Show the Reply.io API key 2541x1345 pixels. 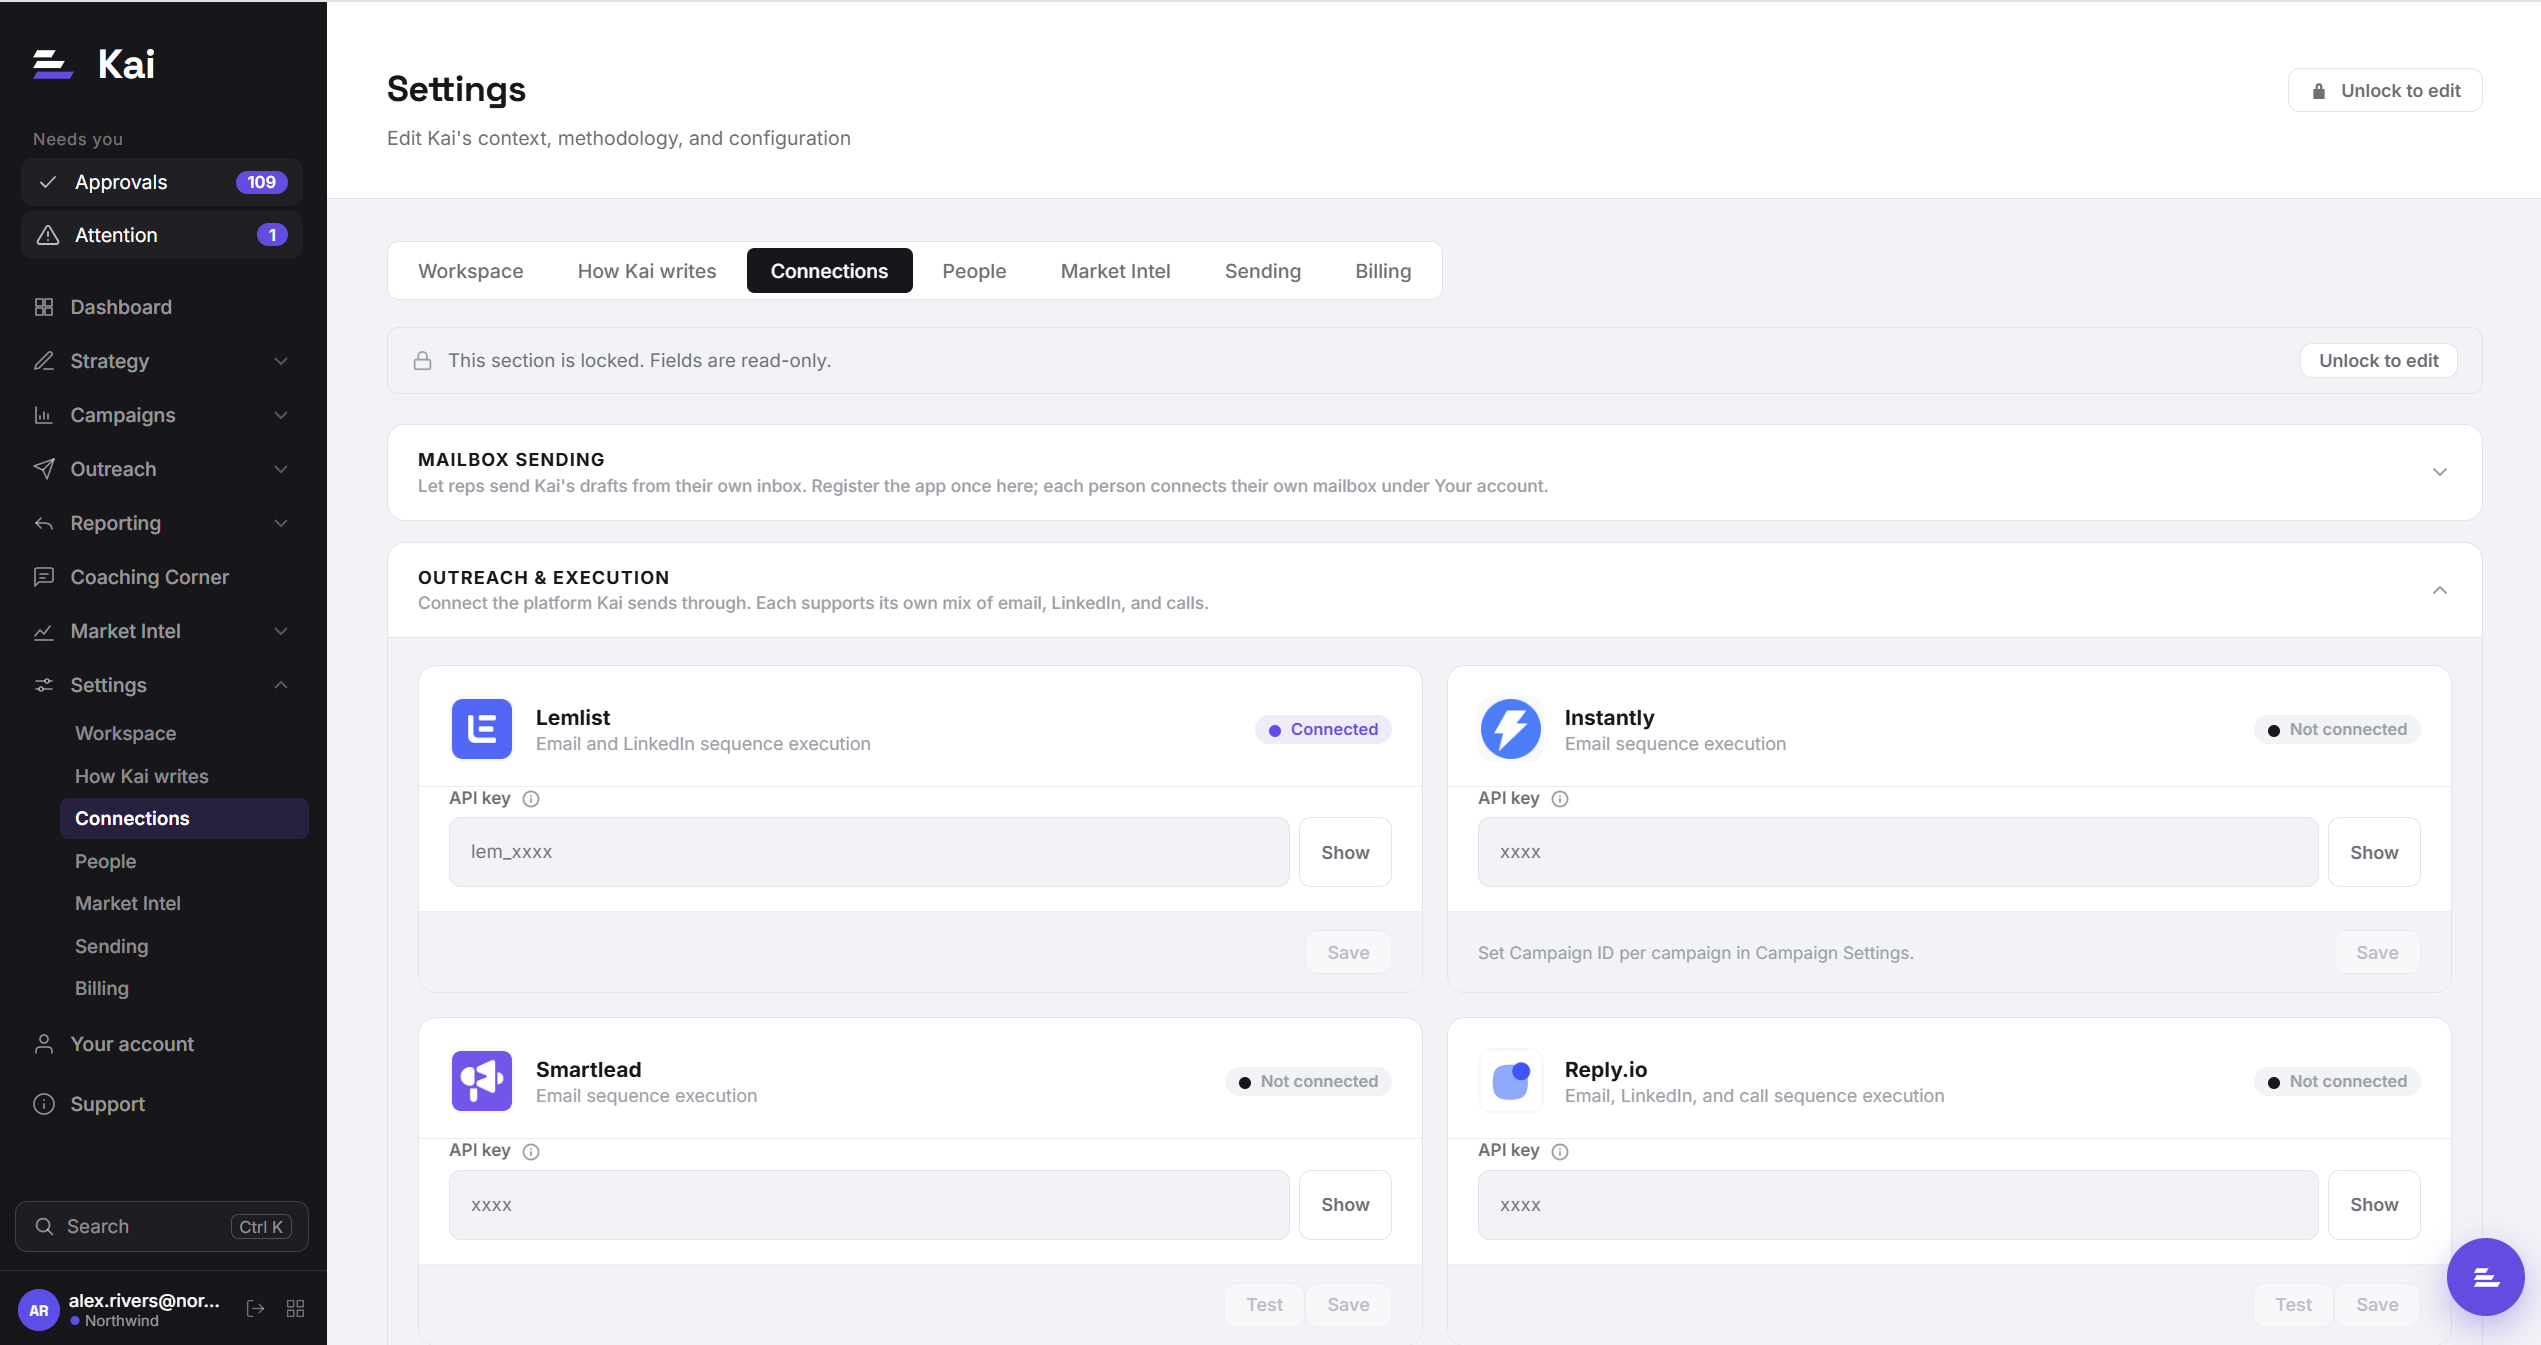click(2374, 1205)
